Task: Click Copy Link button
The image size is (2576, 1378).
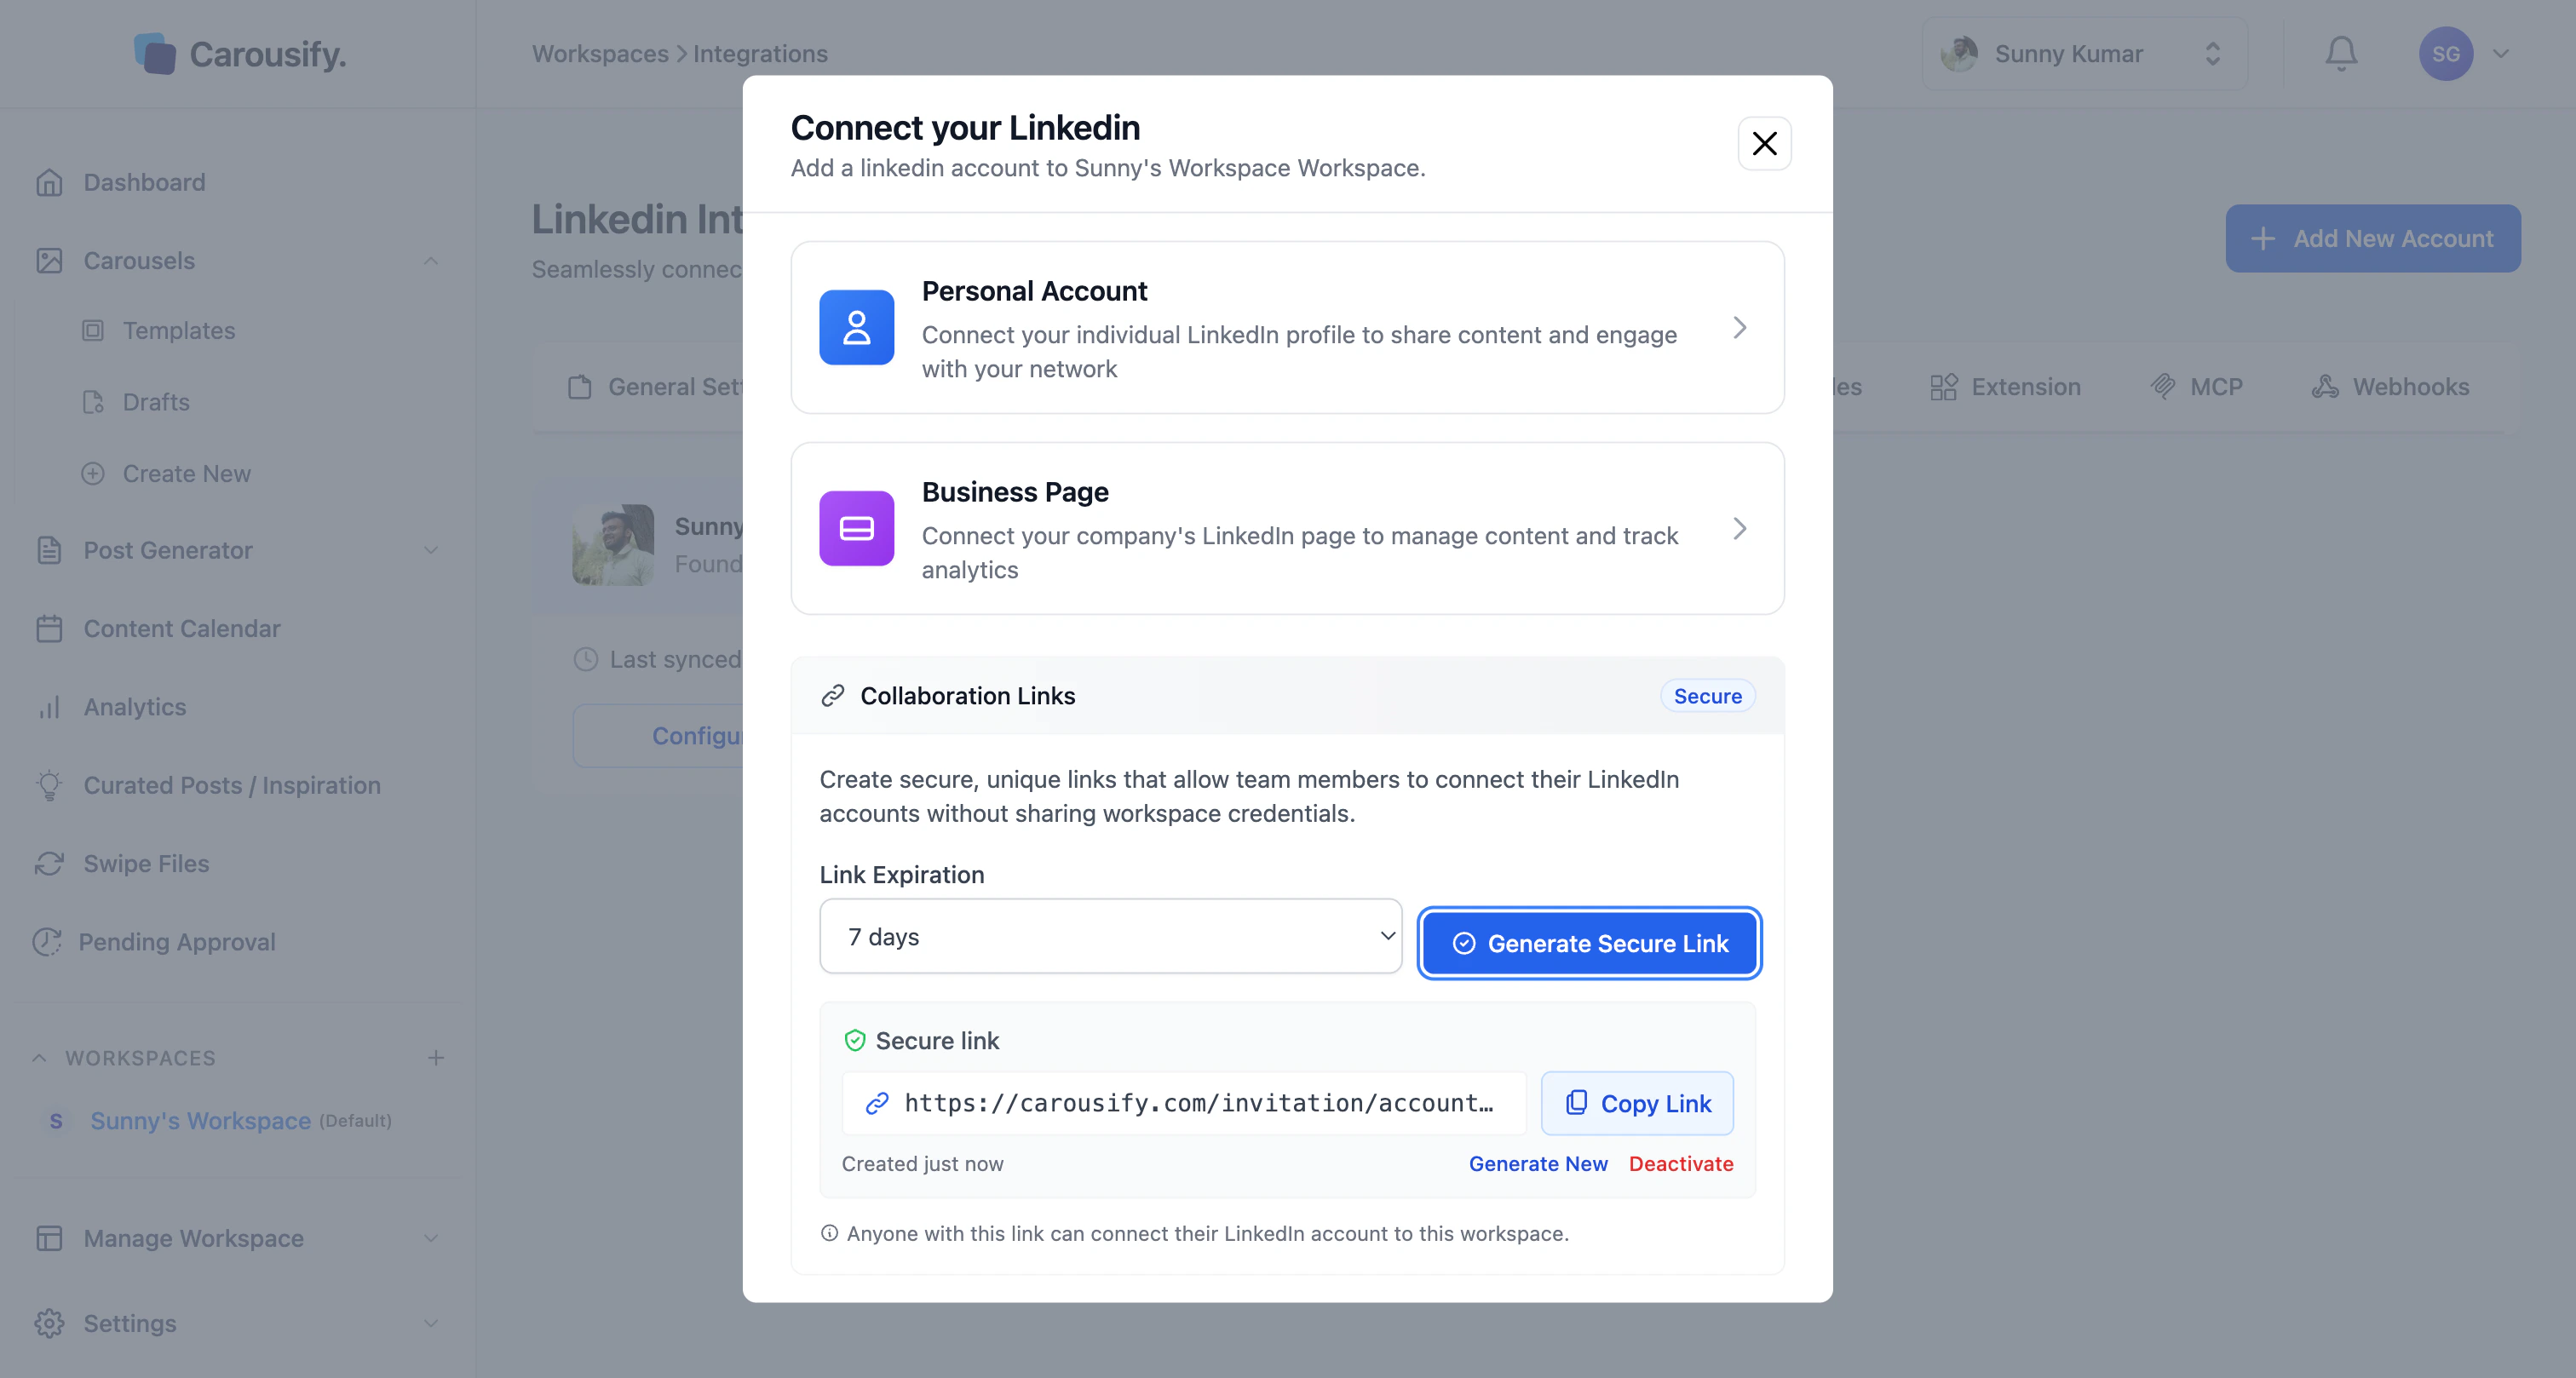Action: tap(1637, 1103)
